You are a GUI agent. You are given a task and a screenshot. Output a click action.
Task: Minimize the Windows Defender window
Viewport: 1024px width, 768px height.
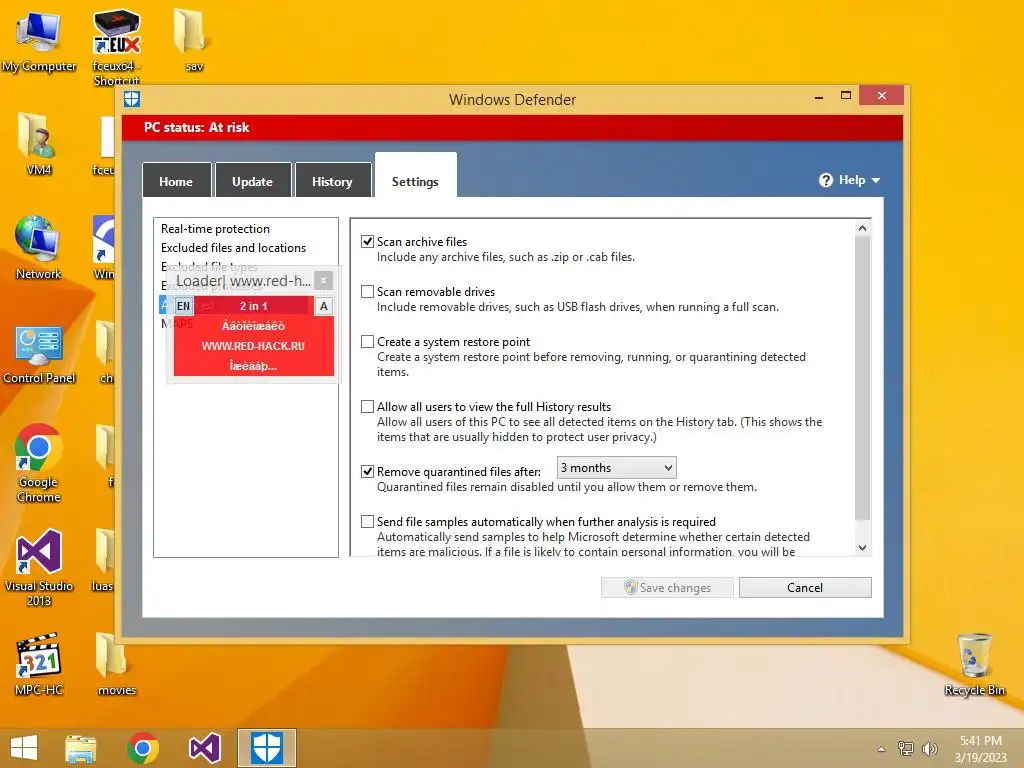click(x=819, y=96)
